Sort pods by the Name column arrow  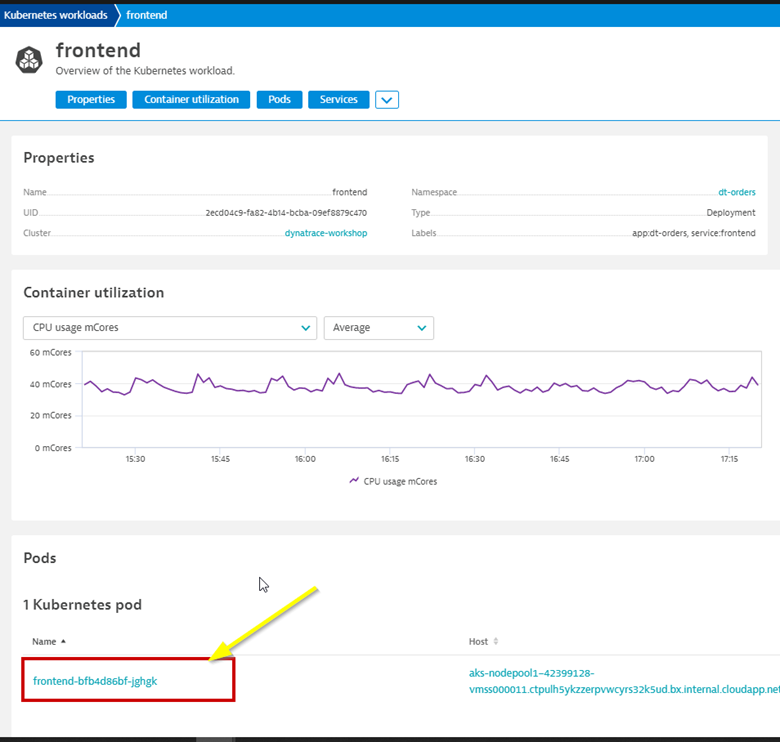[64, 641]
